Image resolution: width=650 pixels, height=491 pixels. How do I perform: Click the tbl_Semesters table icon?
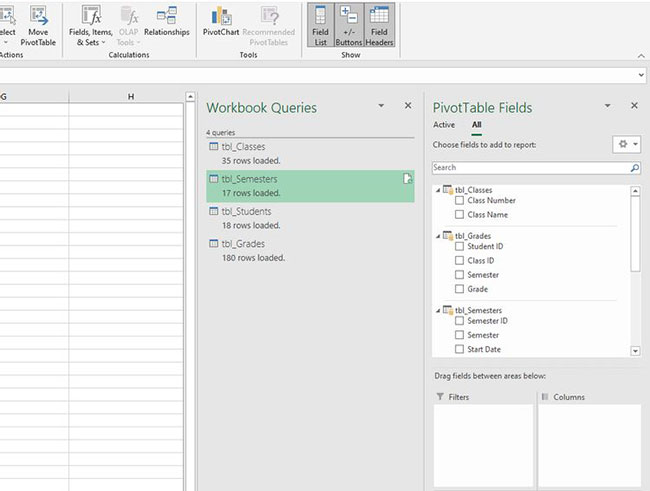(213, 179)
